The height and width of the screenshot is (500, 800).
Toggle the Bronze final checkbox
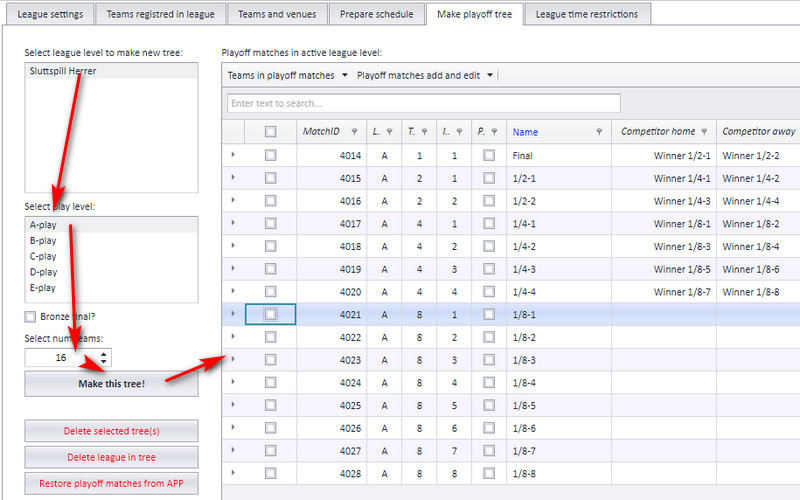[31, 317]
